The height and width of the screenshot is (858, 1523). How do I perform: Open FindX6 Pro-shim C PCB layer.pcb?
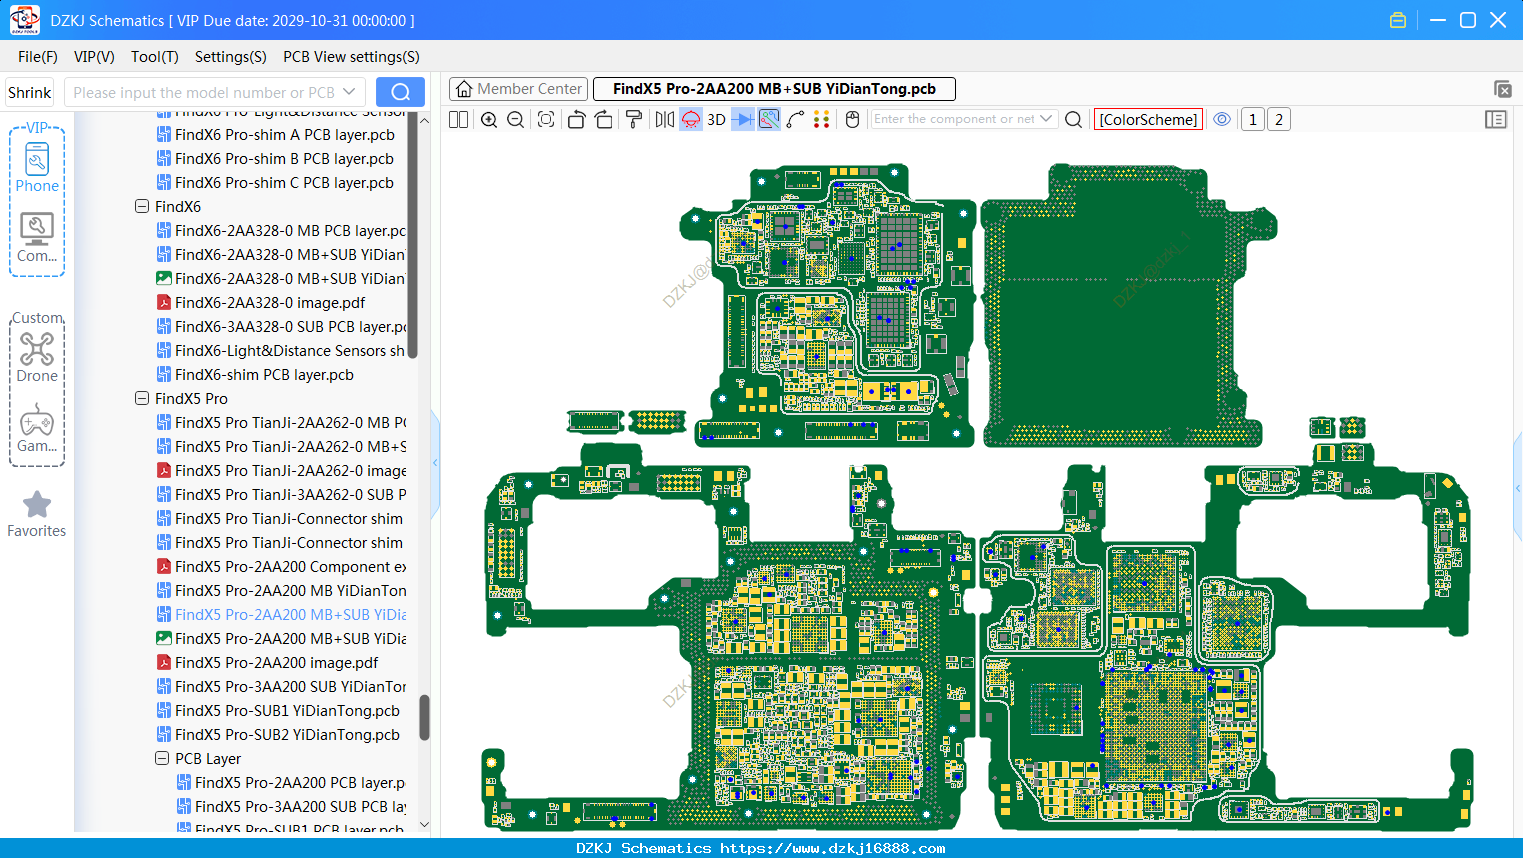click(284, 182)
